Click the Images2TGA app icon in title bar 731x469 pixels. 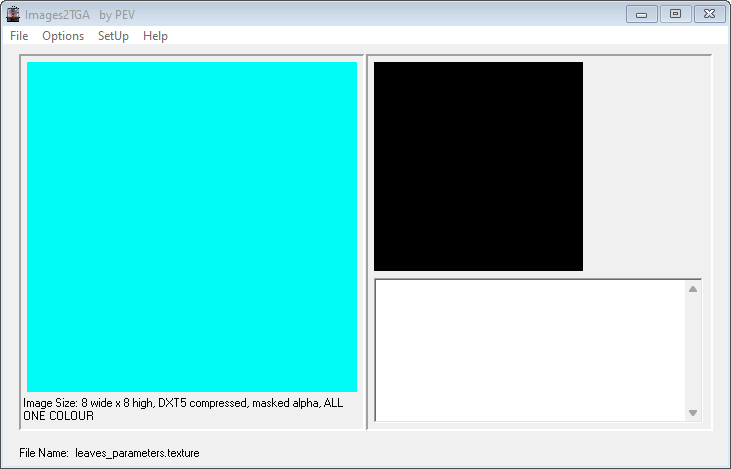coord(13,14)
